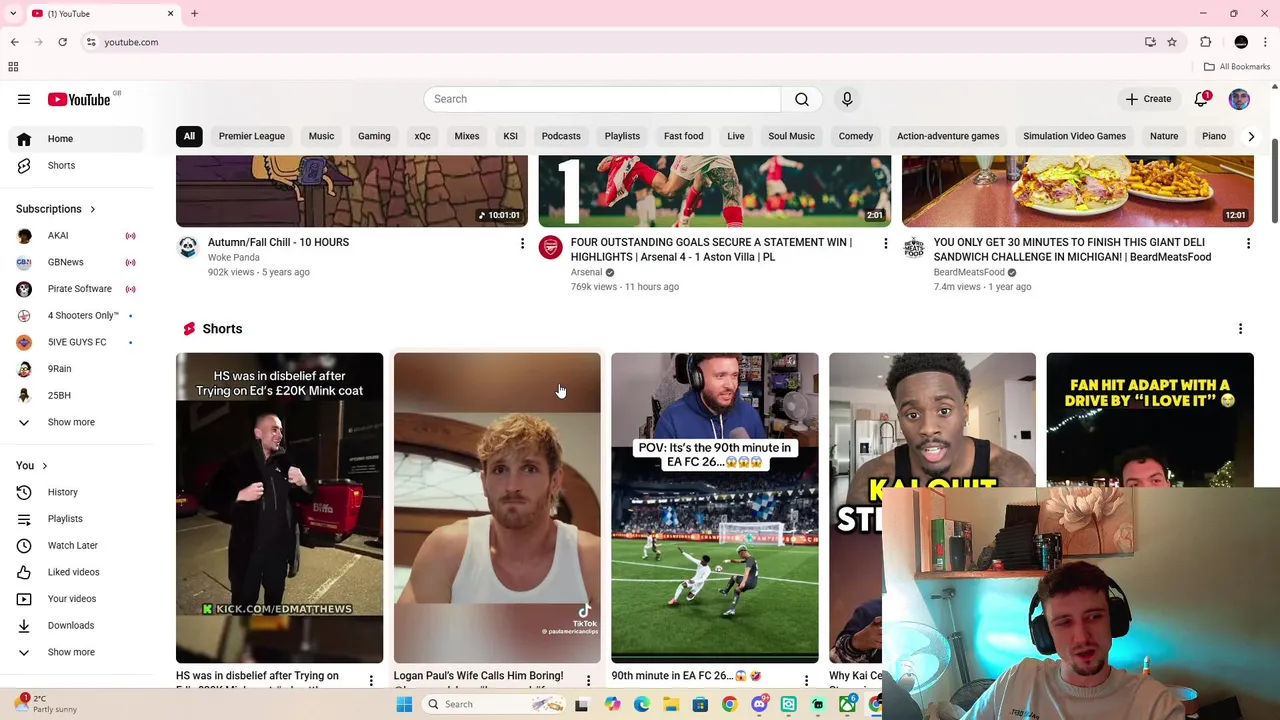Open options for BeardMeatsFood video

tap(1248, 243)
